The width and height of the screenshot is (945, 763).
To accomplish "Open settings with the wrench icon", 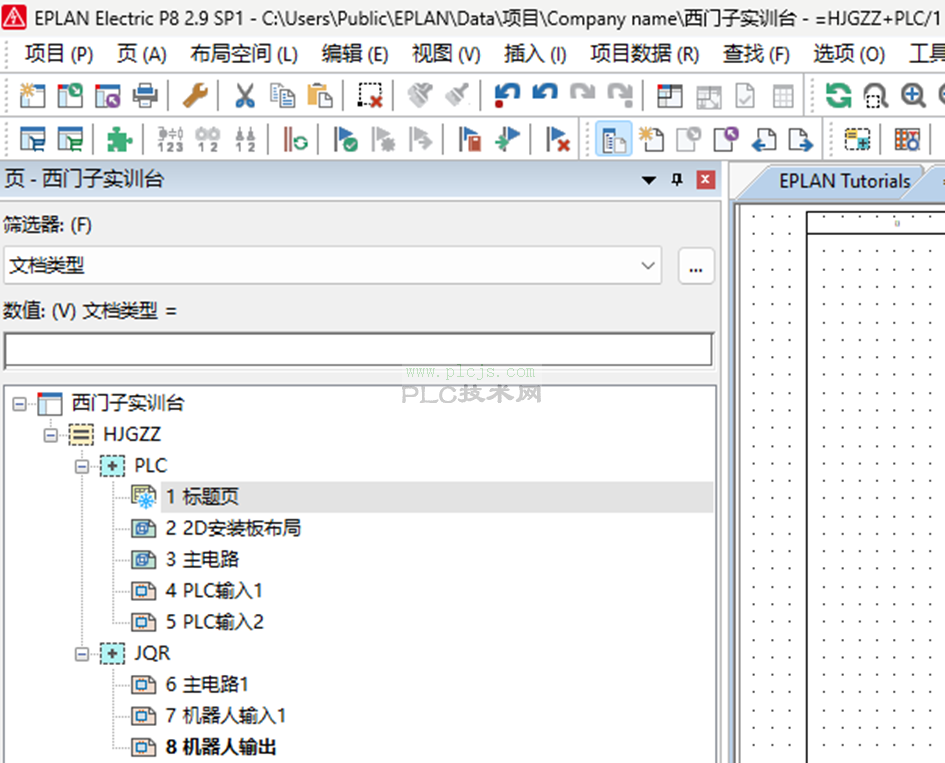I will [195, 96].
